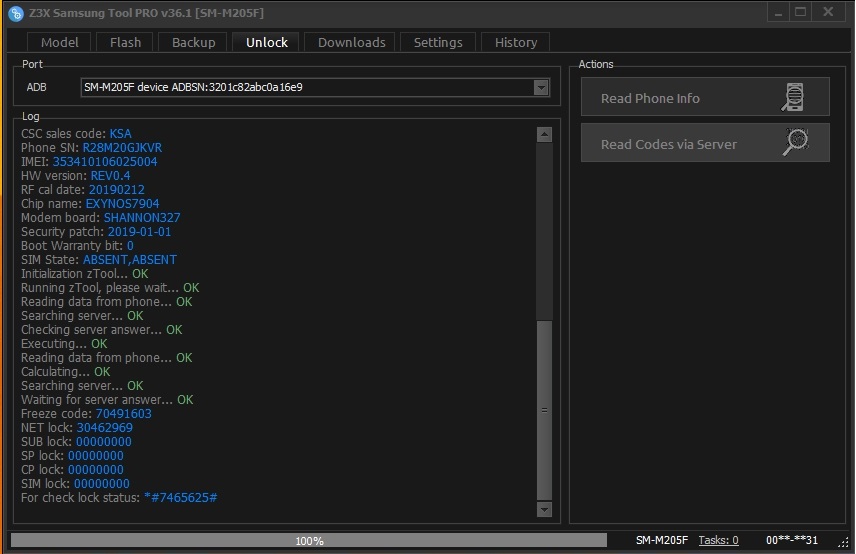The height and width of the screenshot is (554, 856).
Task: Open the Tasks: 0 link
Action: pyautogui.click(x=718, y=540)
